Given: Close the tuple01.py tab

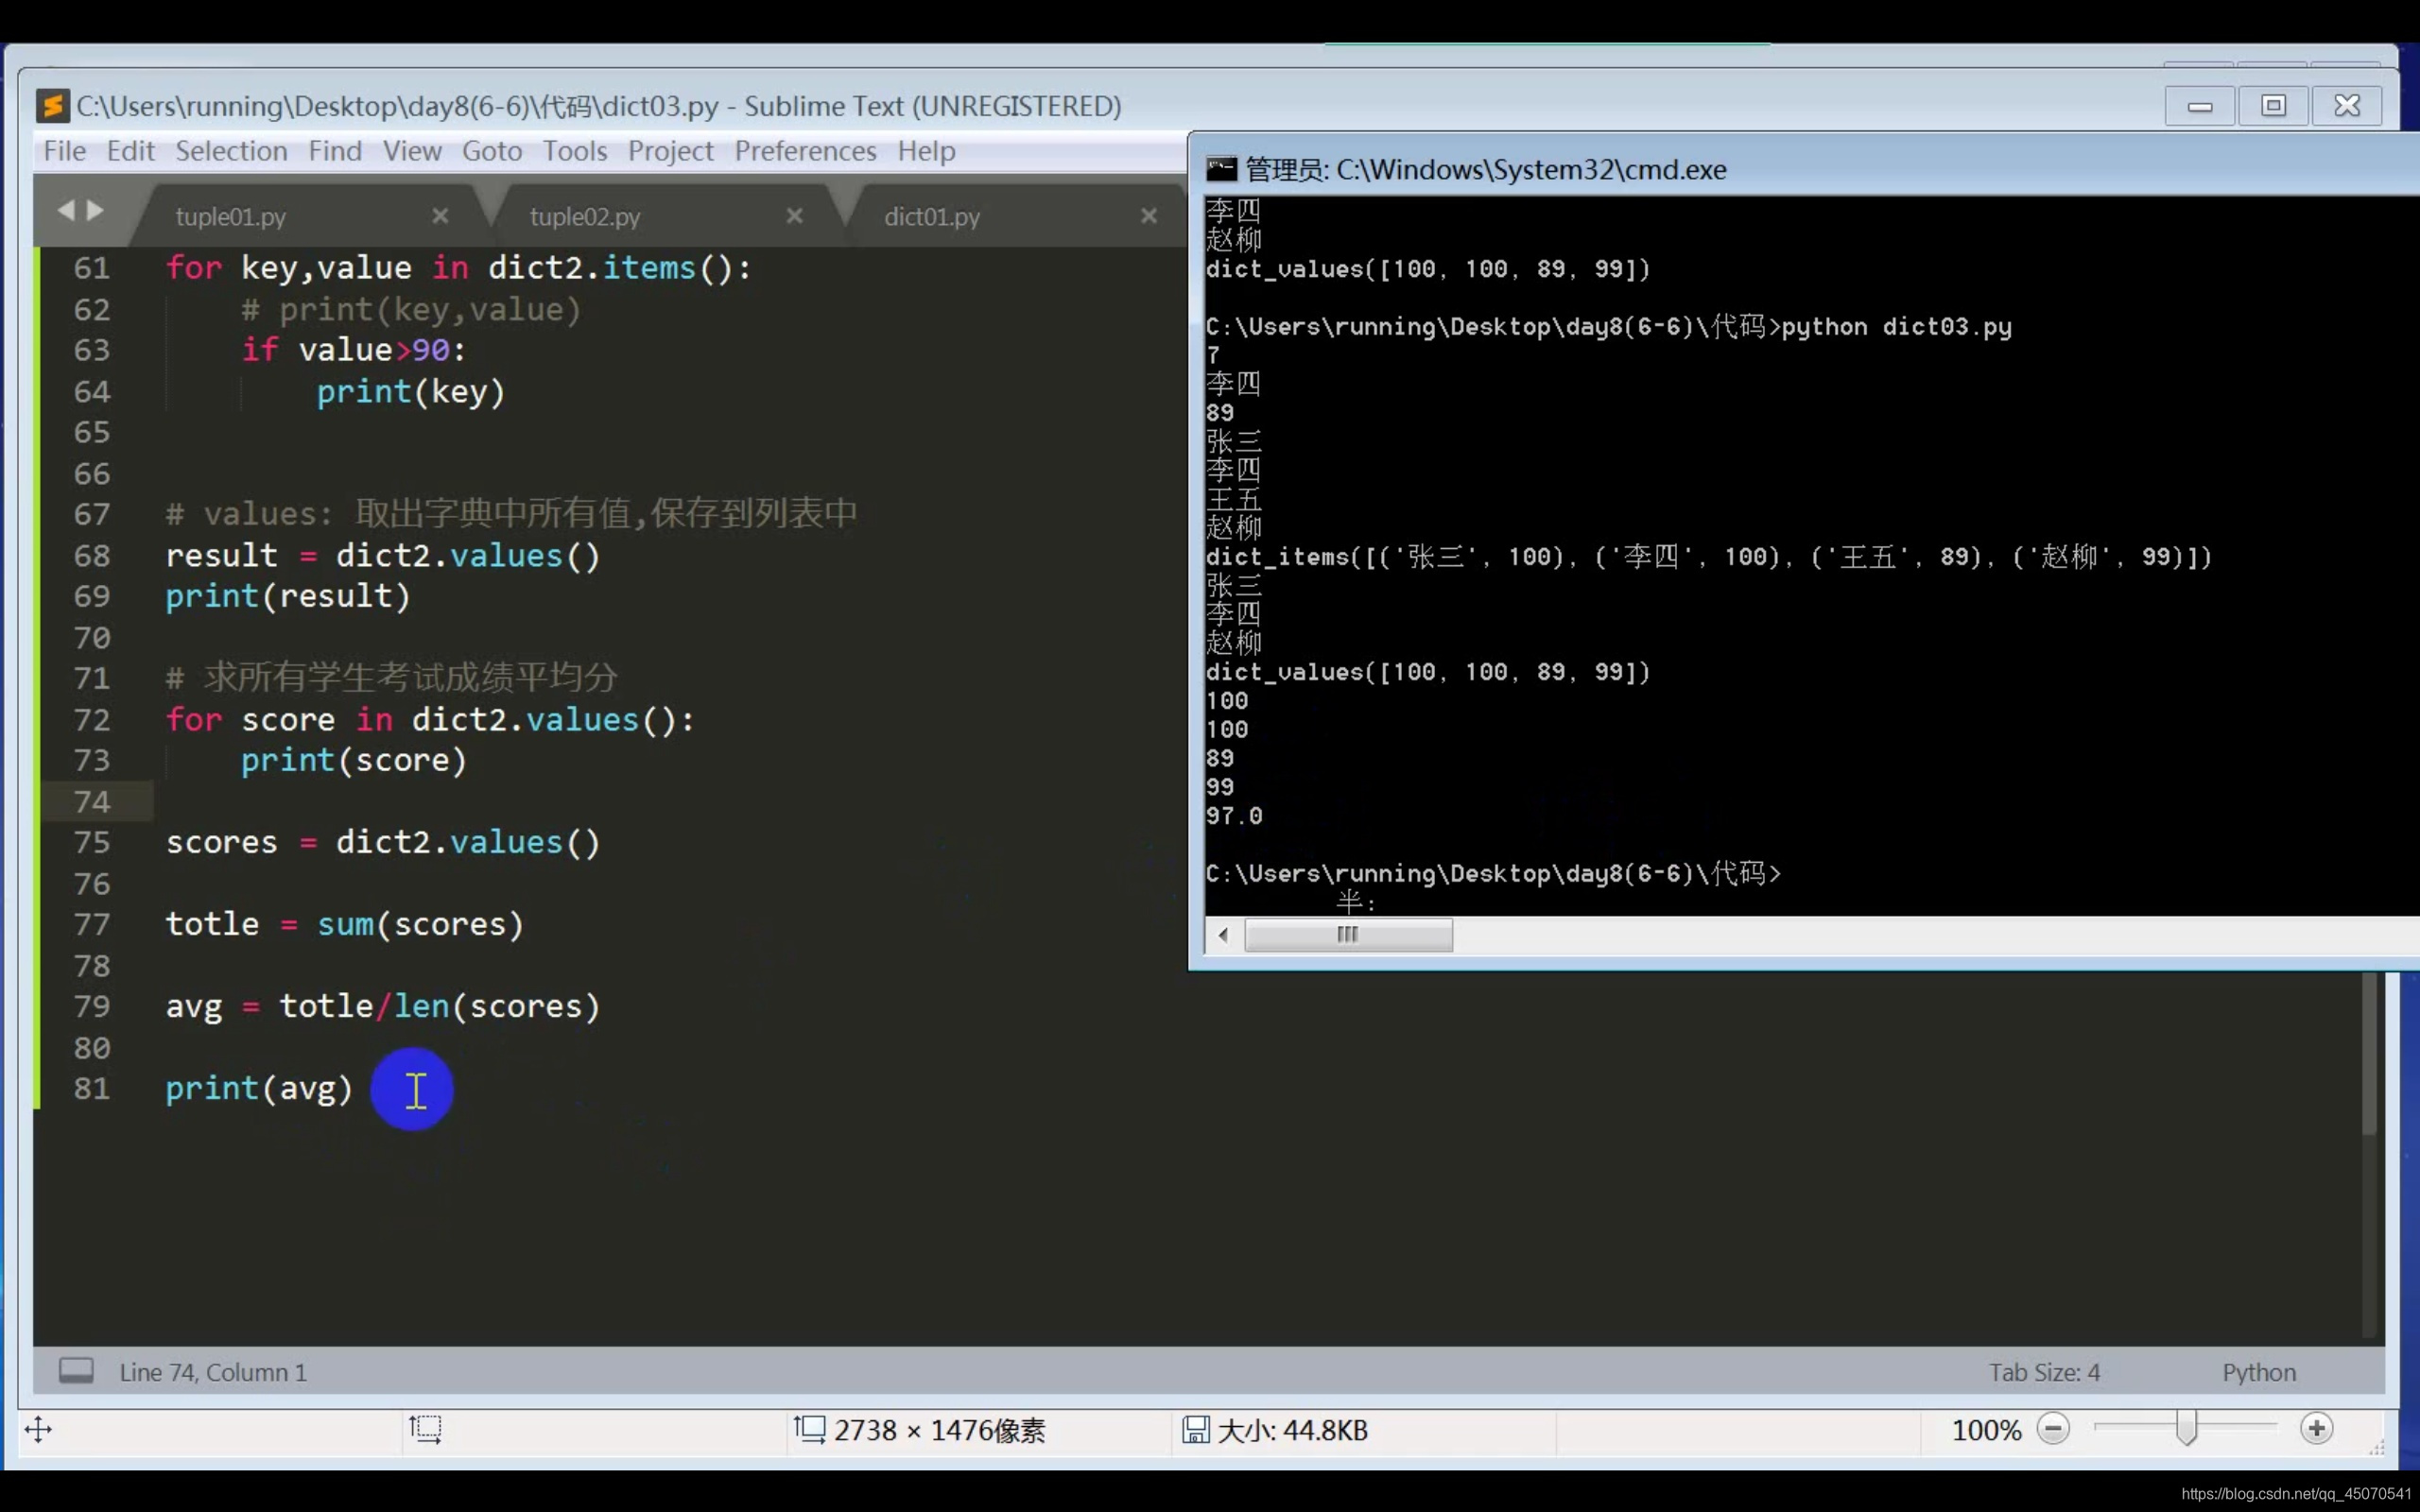Looking at the screenshot, I should [x=440, y=216].
